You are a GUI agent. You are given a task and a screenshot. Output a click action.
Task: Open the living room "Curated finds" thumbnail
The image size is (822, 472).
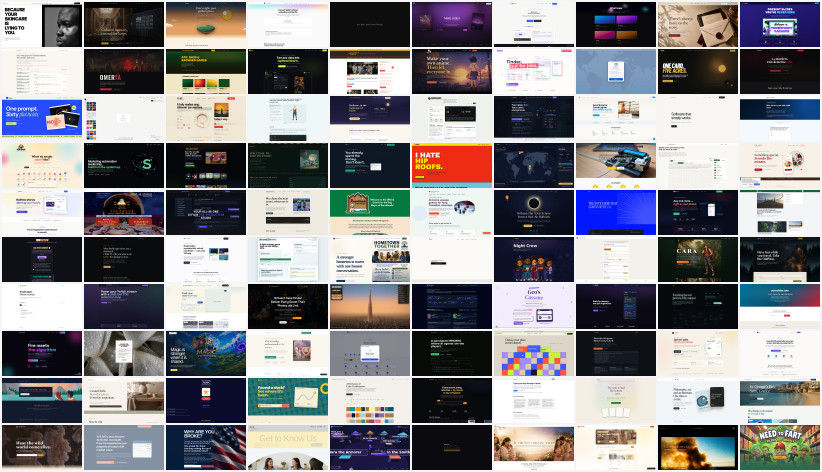(124, 400)
